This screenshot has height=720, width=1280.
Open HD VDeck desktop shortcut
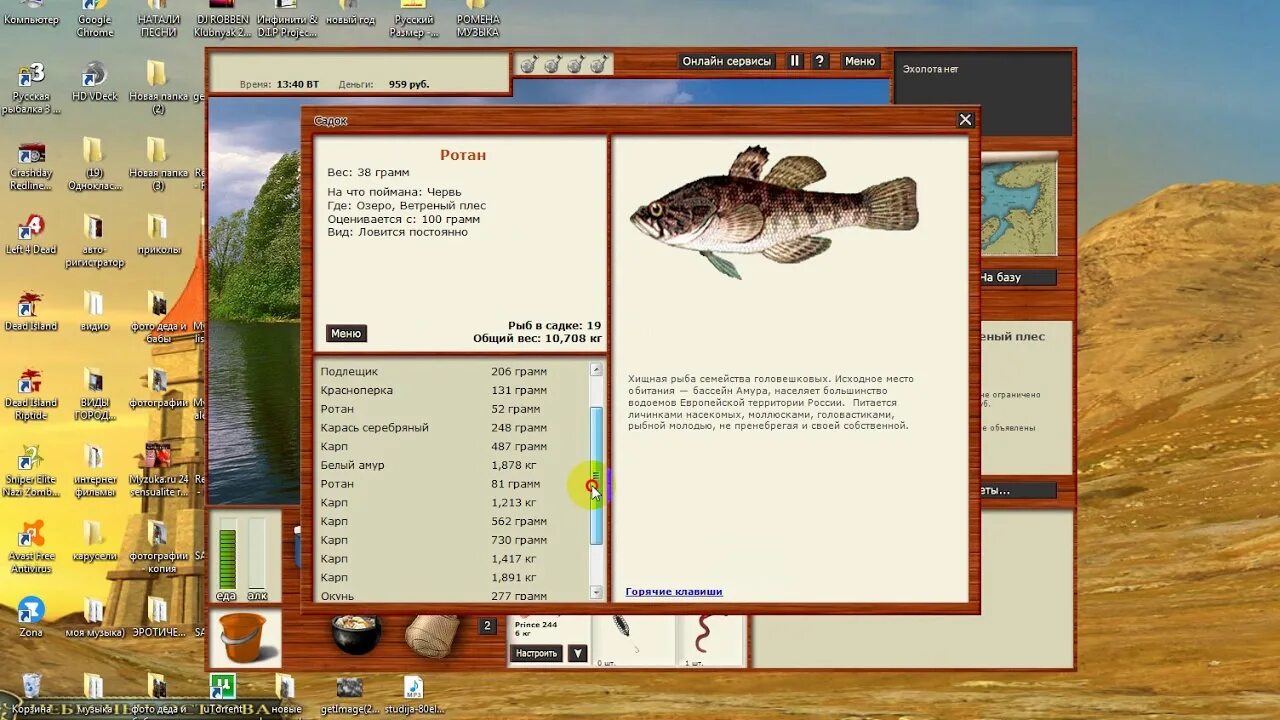click(95, 82)
